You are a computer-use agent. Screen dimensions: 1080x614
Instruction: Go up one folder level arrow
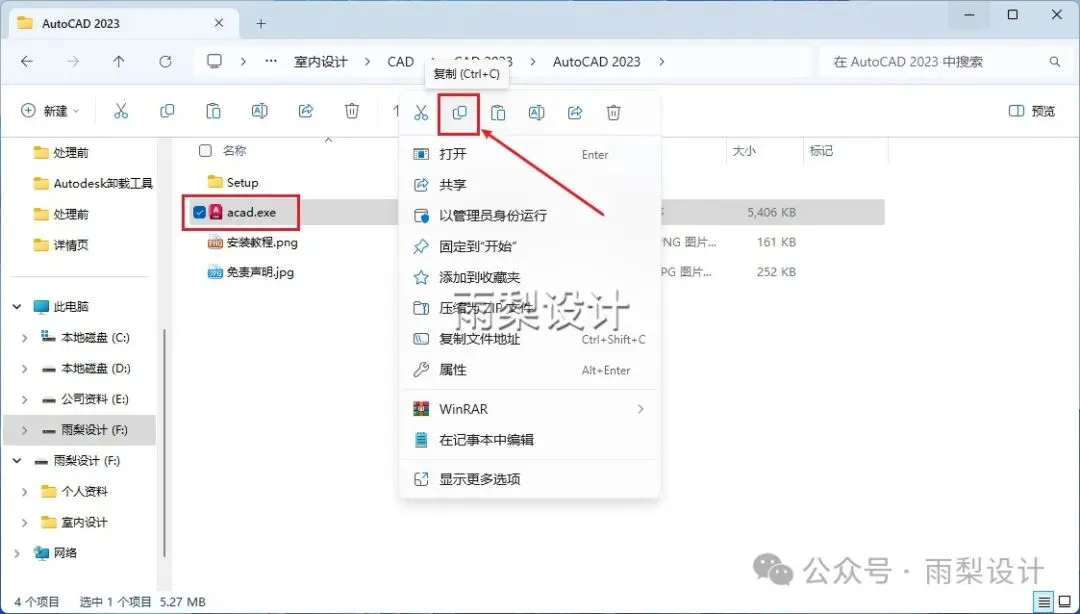tap(118, 61)
